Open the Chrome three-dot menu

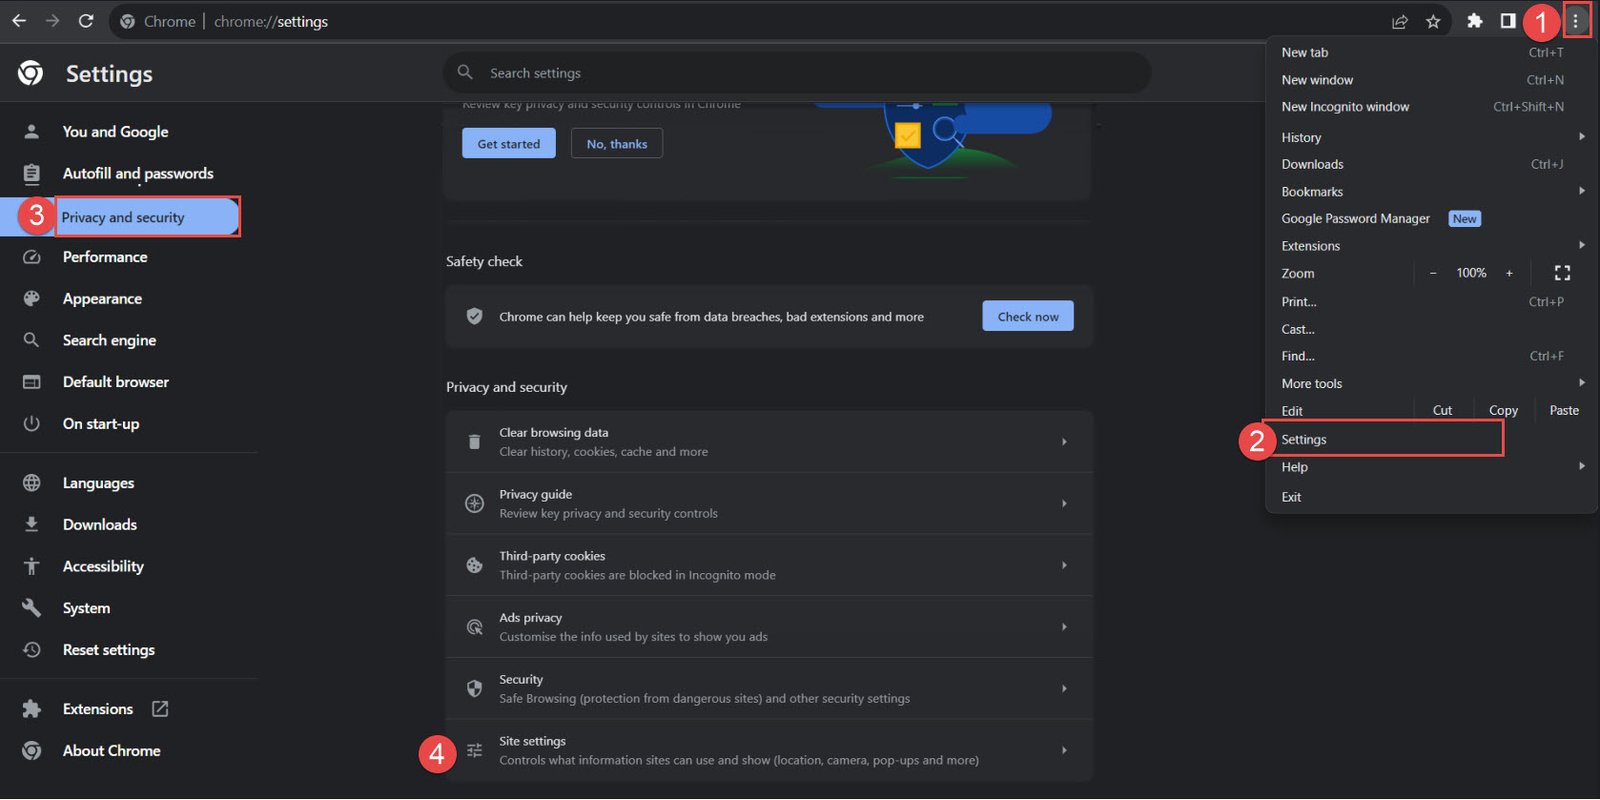tap(1575, 21)
